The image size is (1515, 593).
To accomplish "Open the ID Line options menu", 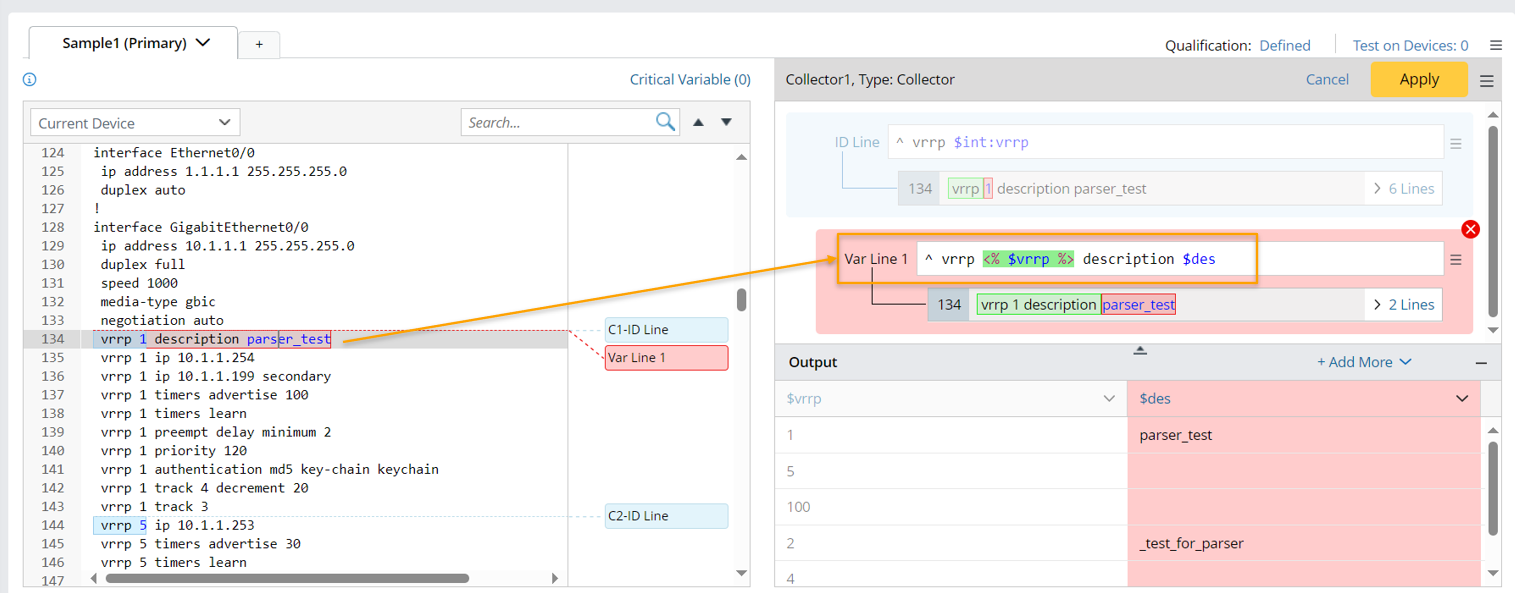I will point(1456,143).
